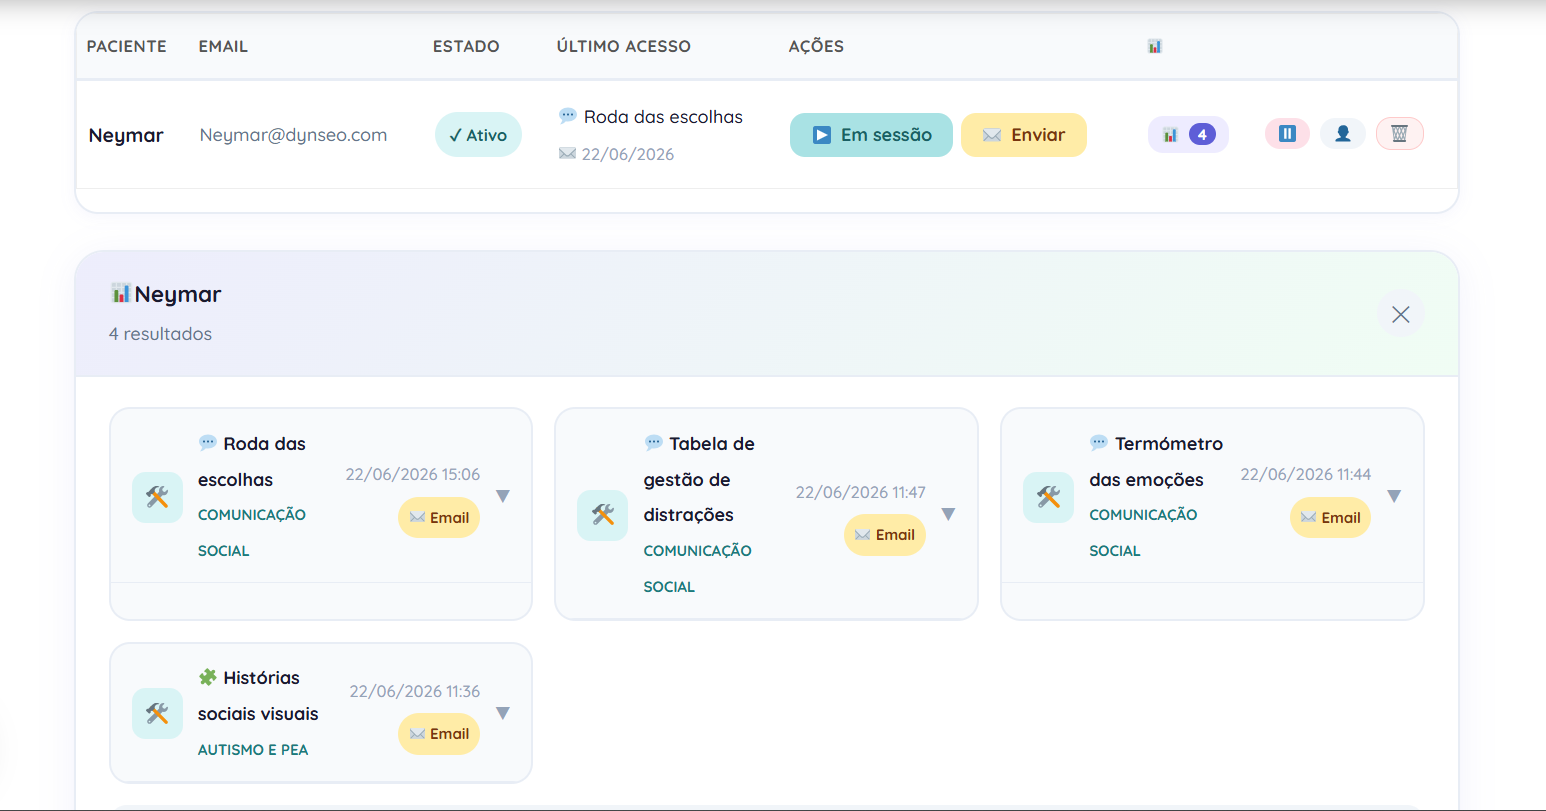Click tools icon on Termómetro das emoções card
The width and height of the screenshot is (1546, 811).
(x=1048, y=497)
